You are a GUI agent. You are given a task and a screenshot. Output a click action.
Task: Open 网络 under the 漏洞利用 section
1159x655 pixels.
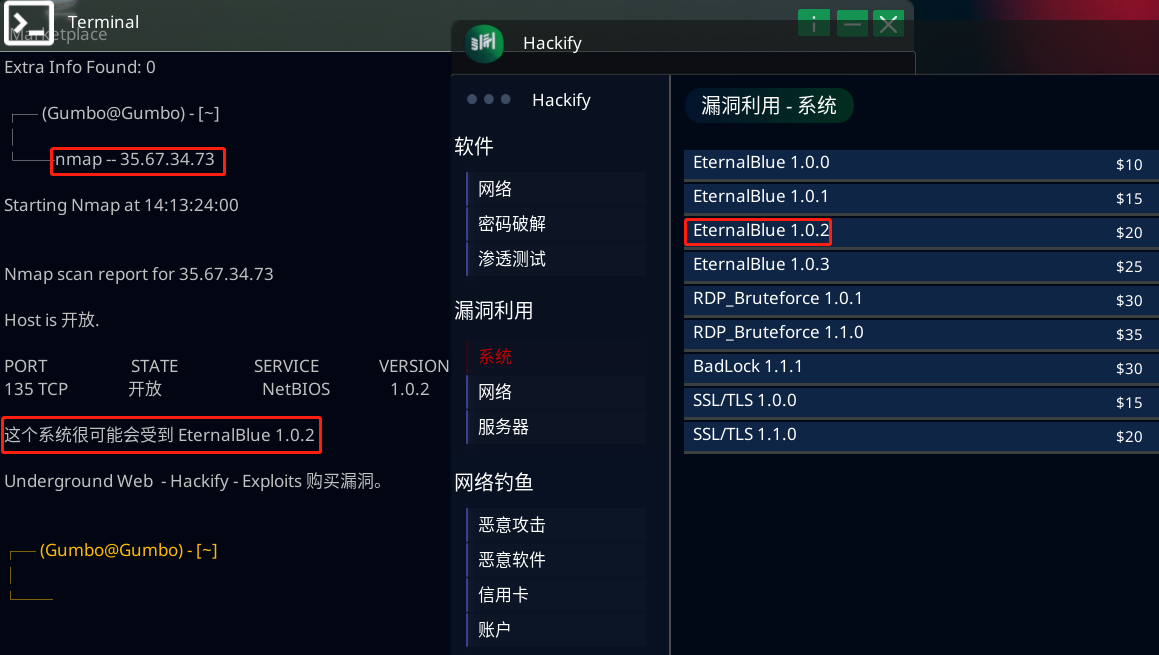point(557,392)
